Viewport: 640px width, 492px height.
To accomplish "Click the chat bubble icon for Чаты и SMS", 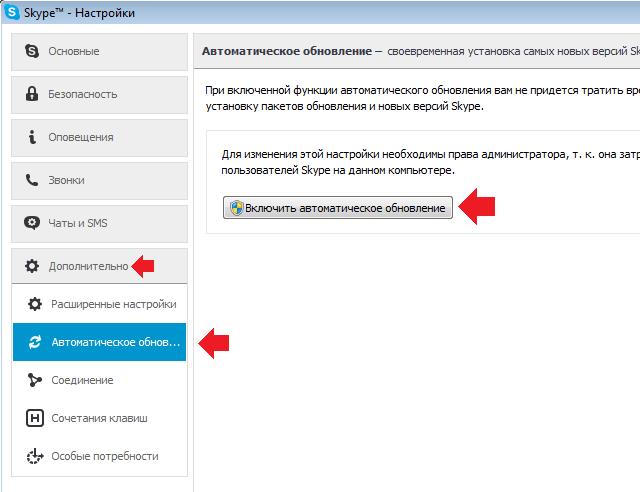I will [31, 223].
